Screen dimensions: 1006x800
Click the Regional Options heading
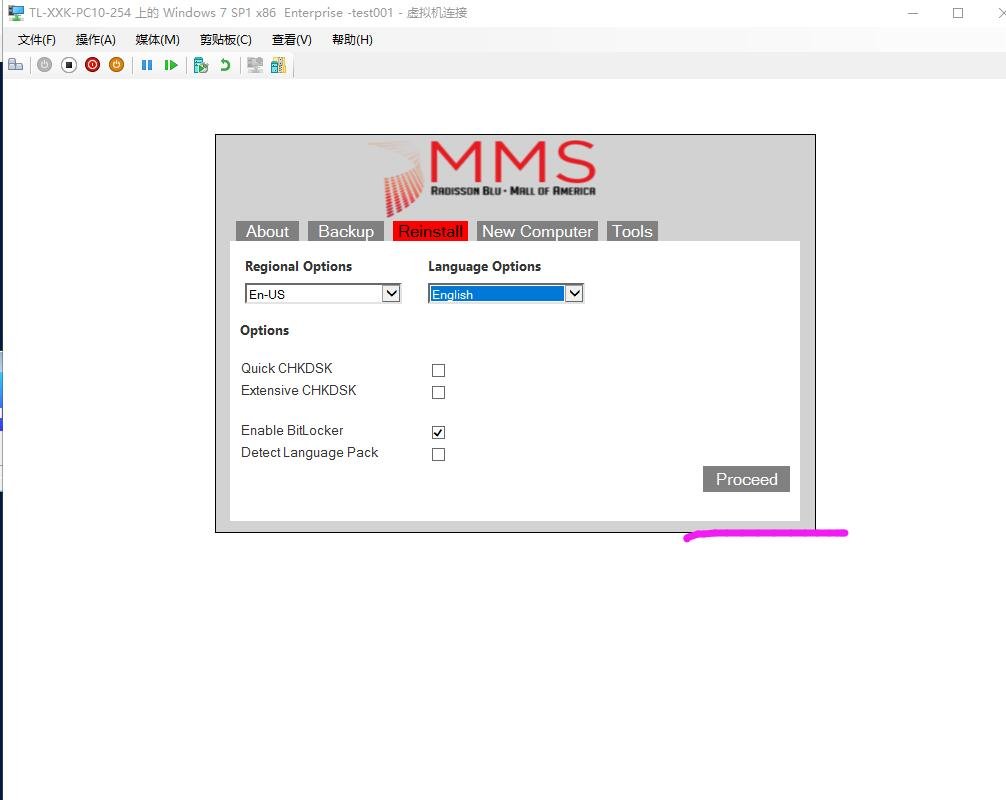[x=298, y=266]
